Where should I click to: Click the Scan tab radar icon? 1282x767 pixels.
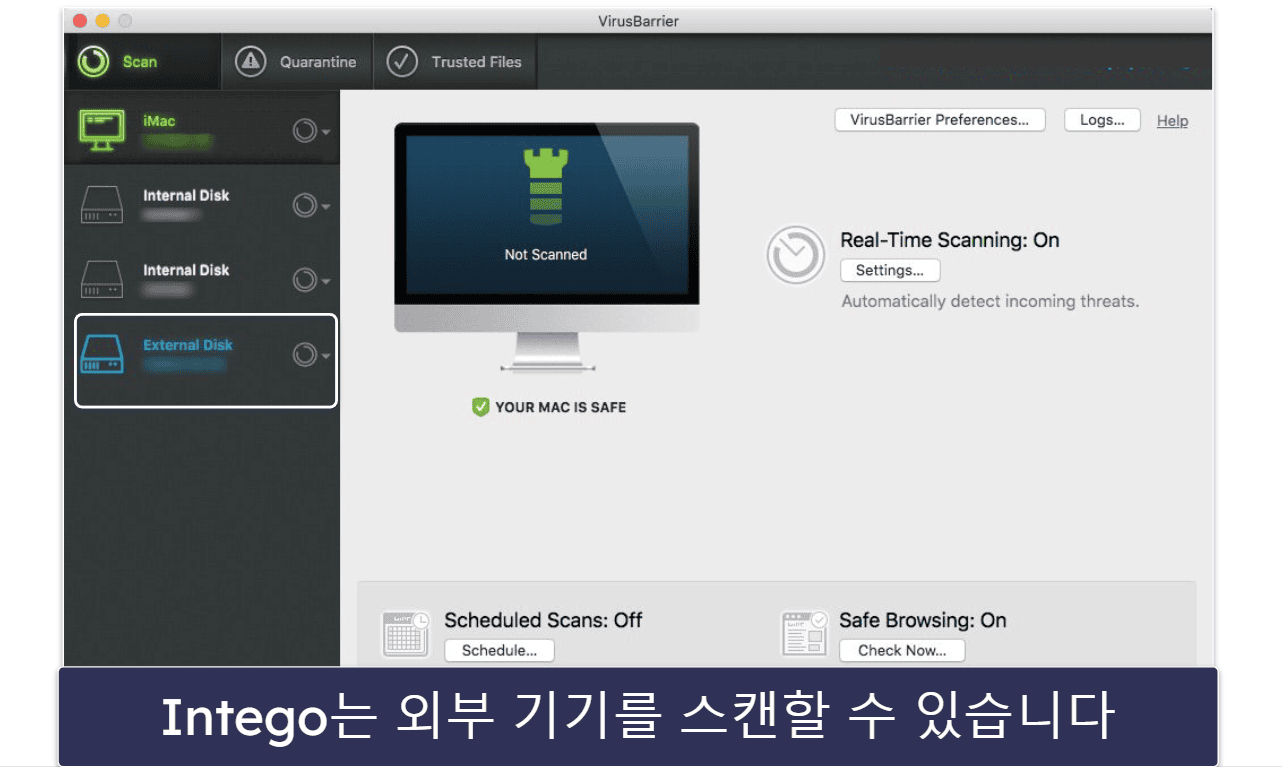point(93,62)
